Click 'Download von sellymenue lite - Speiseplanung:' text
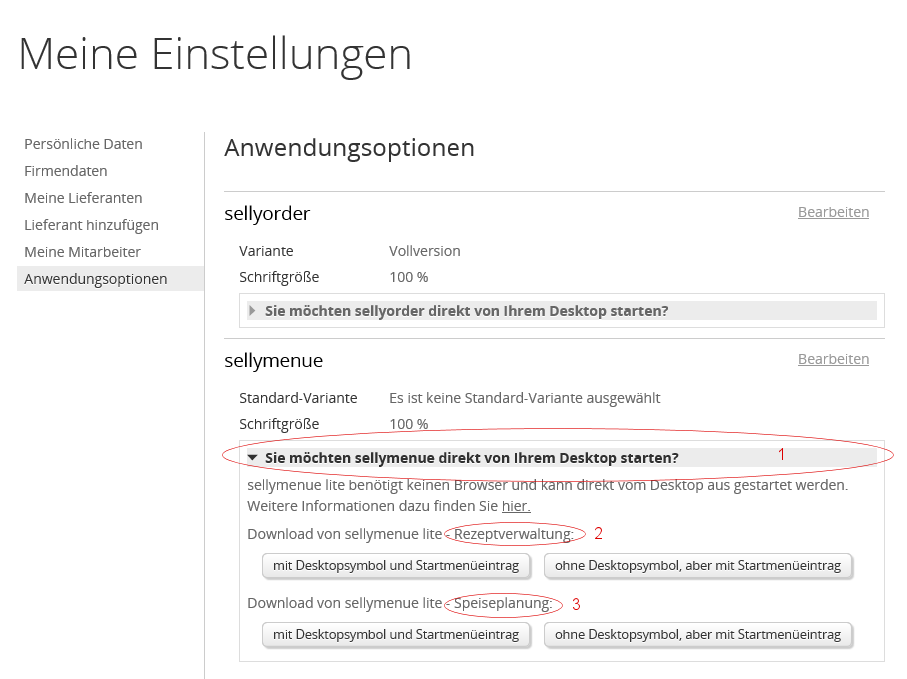This screenshot has width=907, height=679. [400, 603]
